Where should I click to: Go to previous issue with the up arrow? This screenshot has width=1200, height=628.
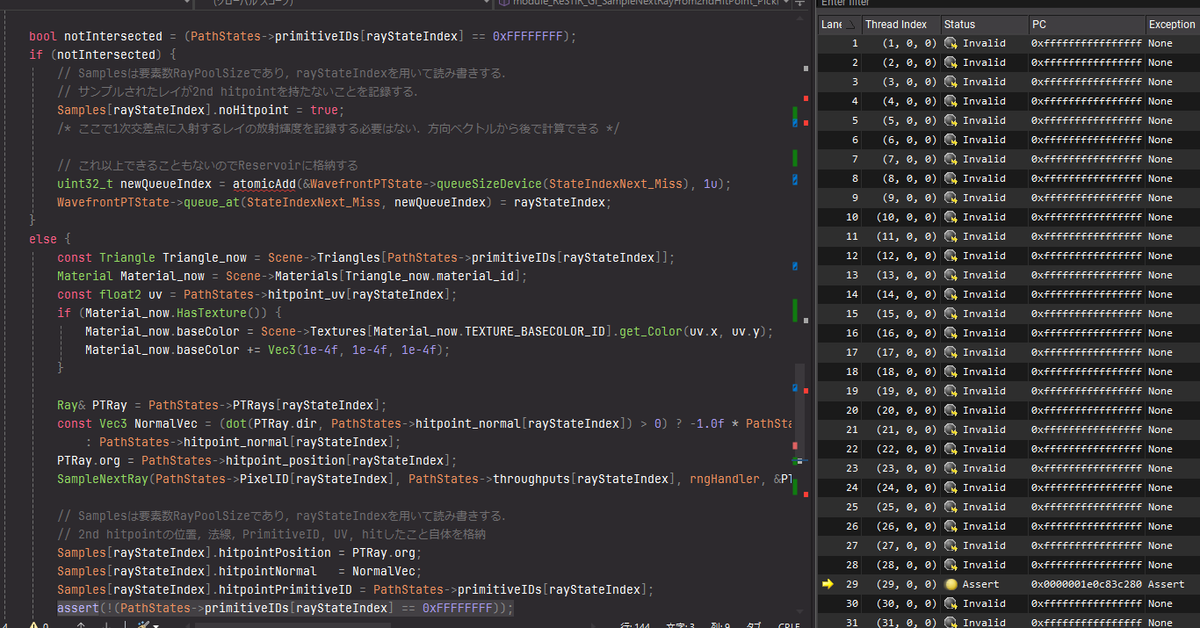tap(81, 623)
